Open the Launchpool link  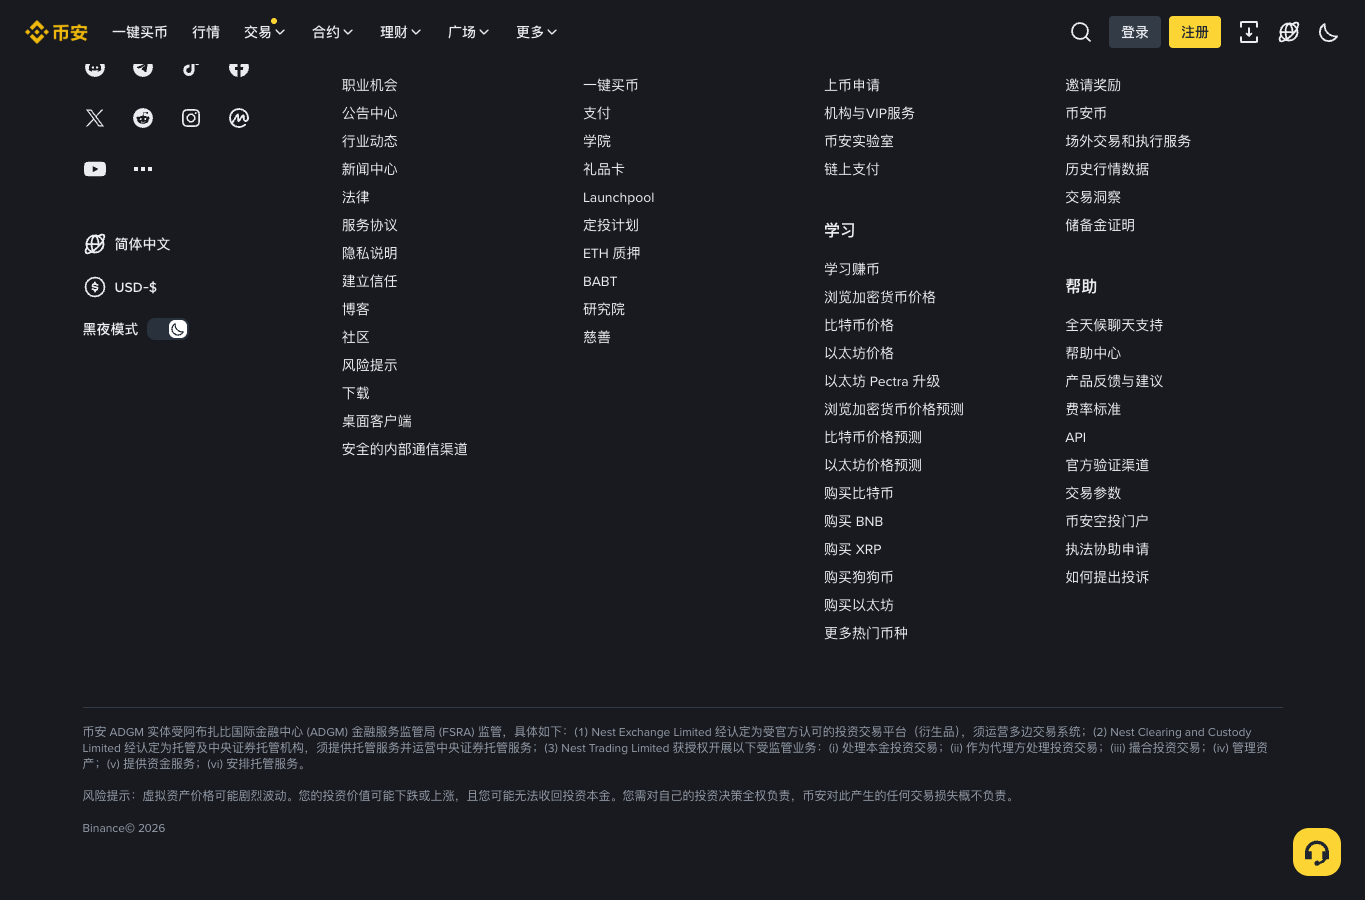tap(619, 197)
